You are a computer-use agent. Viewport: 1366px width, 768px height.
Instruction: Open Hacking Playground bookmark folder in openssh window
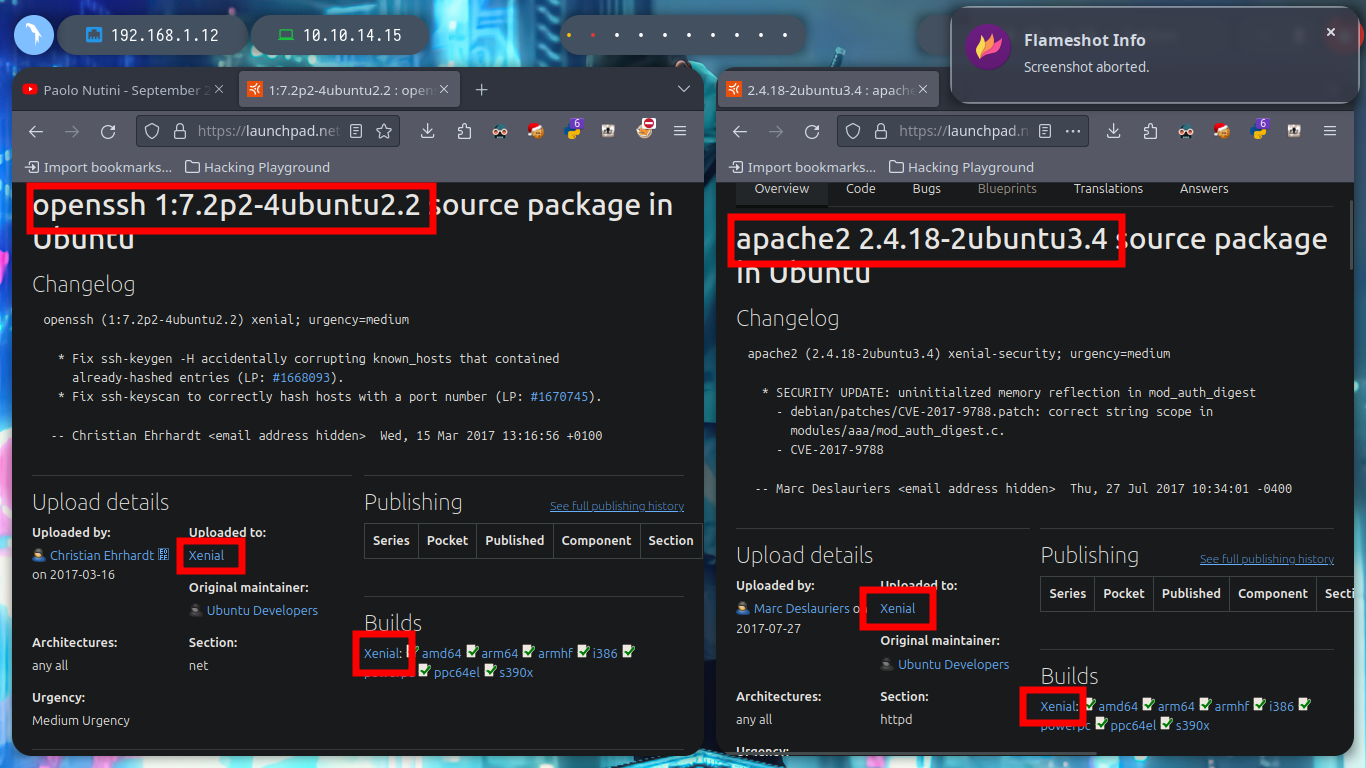pos(257,167)
